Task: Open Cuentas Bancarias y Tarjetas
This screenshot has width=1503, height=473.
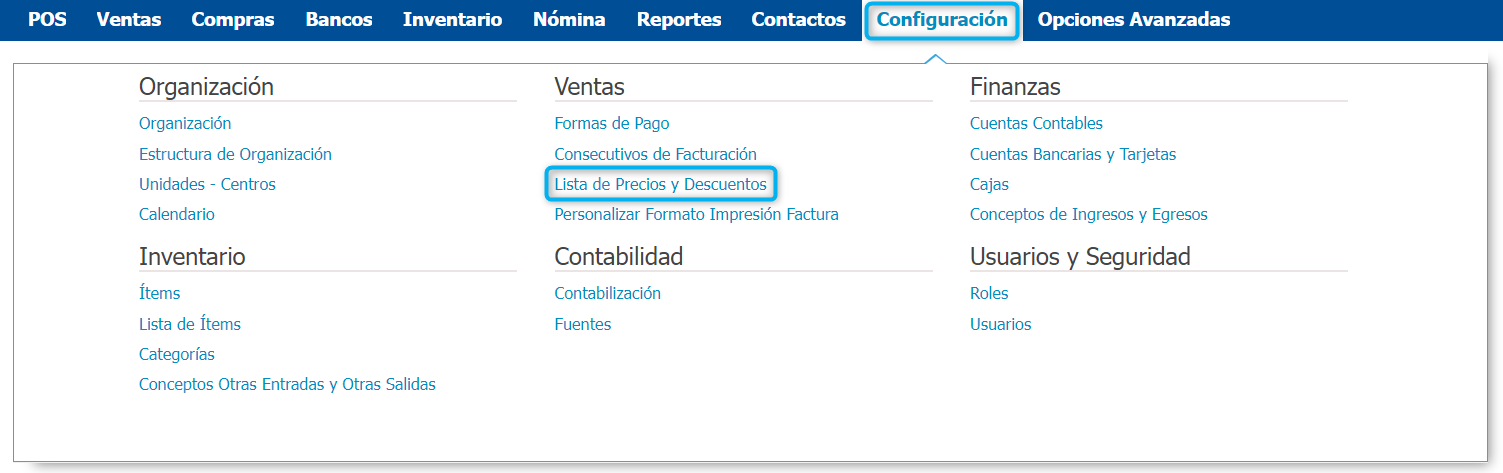Action: pos(1073,154)
